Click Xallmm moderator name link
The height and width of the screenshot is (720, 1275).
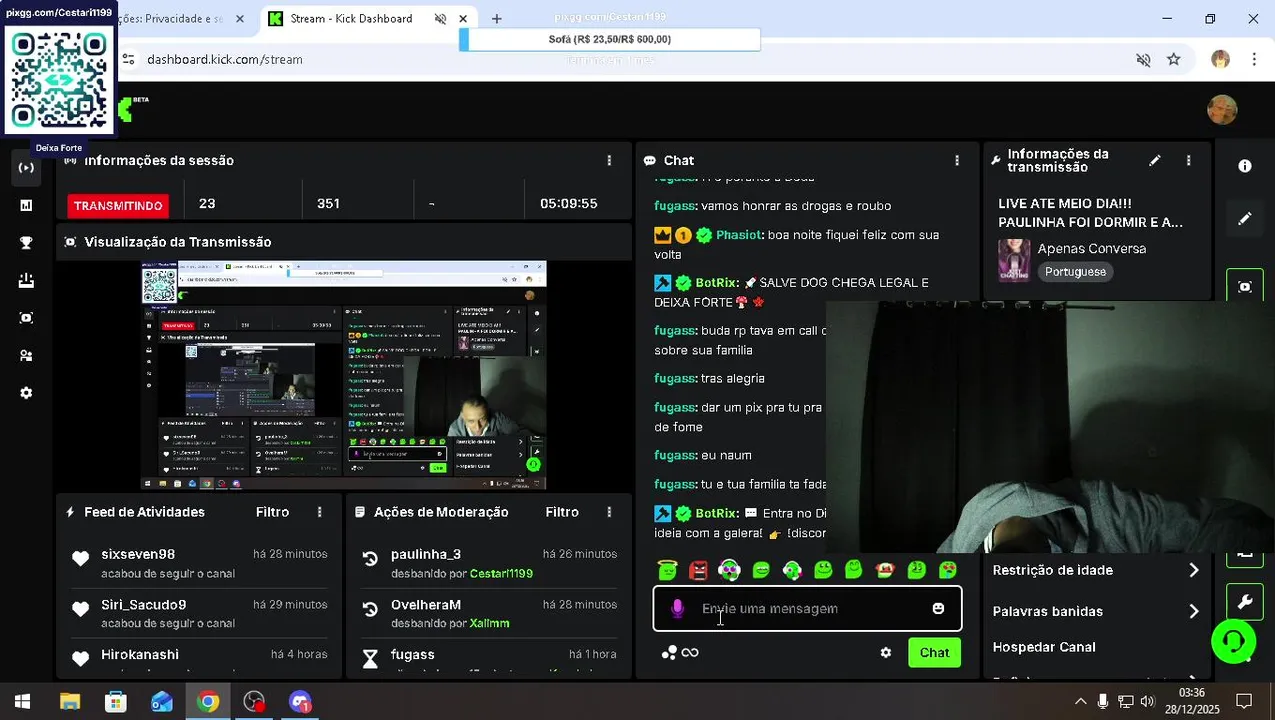(x=490, y=623)
